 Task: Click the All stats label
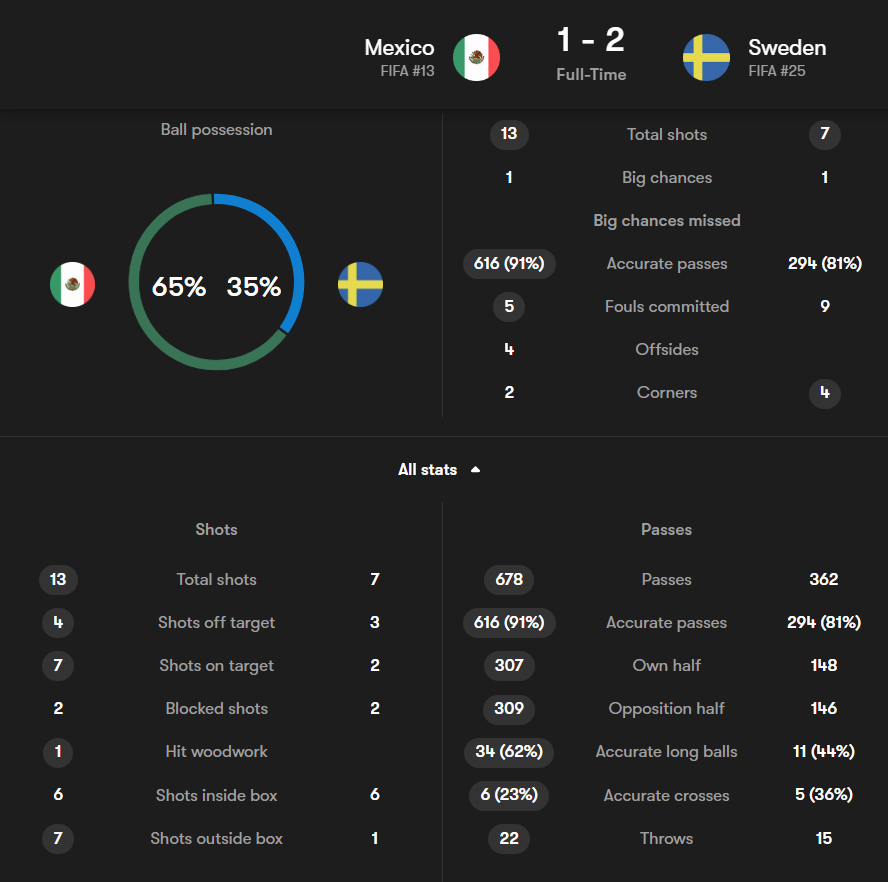coord(427,469)
